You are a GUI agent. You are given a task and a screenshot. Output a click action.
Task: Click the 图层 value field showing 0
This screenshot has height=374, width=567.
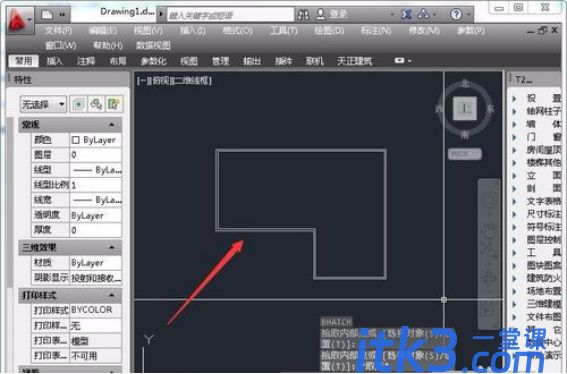95,155
